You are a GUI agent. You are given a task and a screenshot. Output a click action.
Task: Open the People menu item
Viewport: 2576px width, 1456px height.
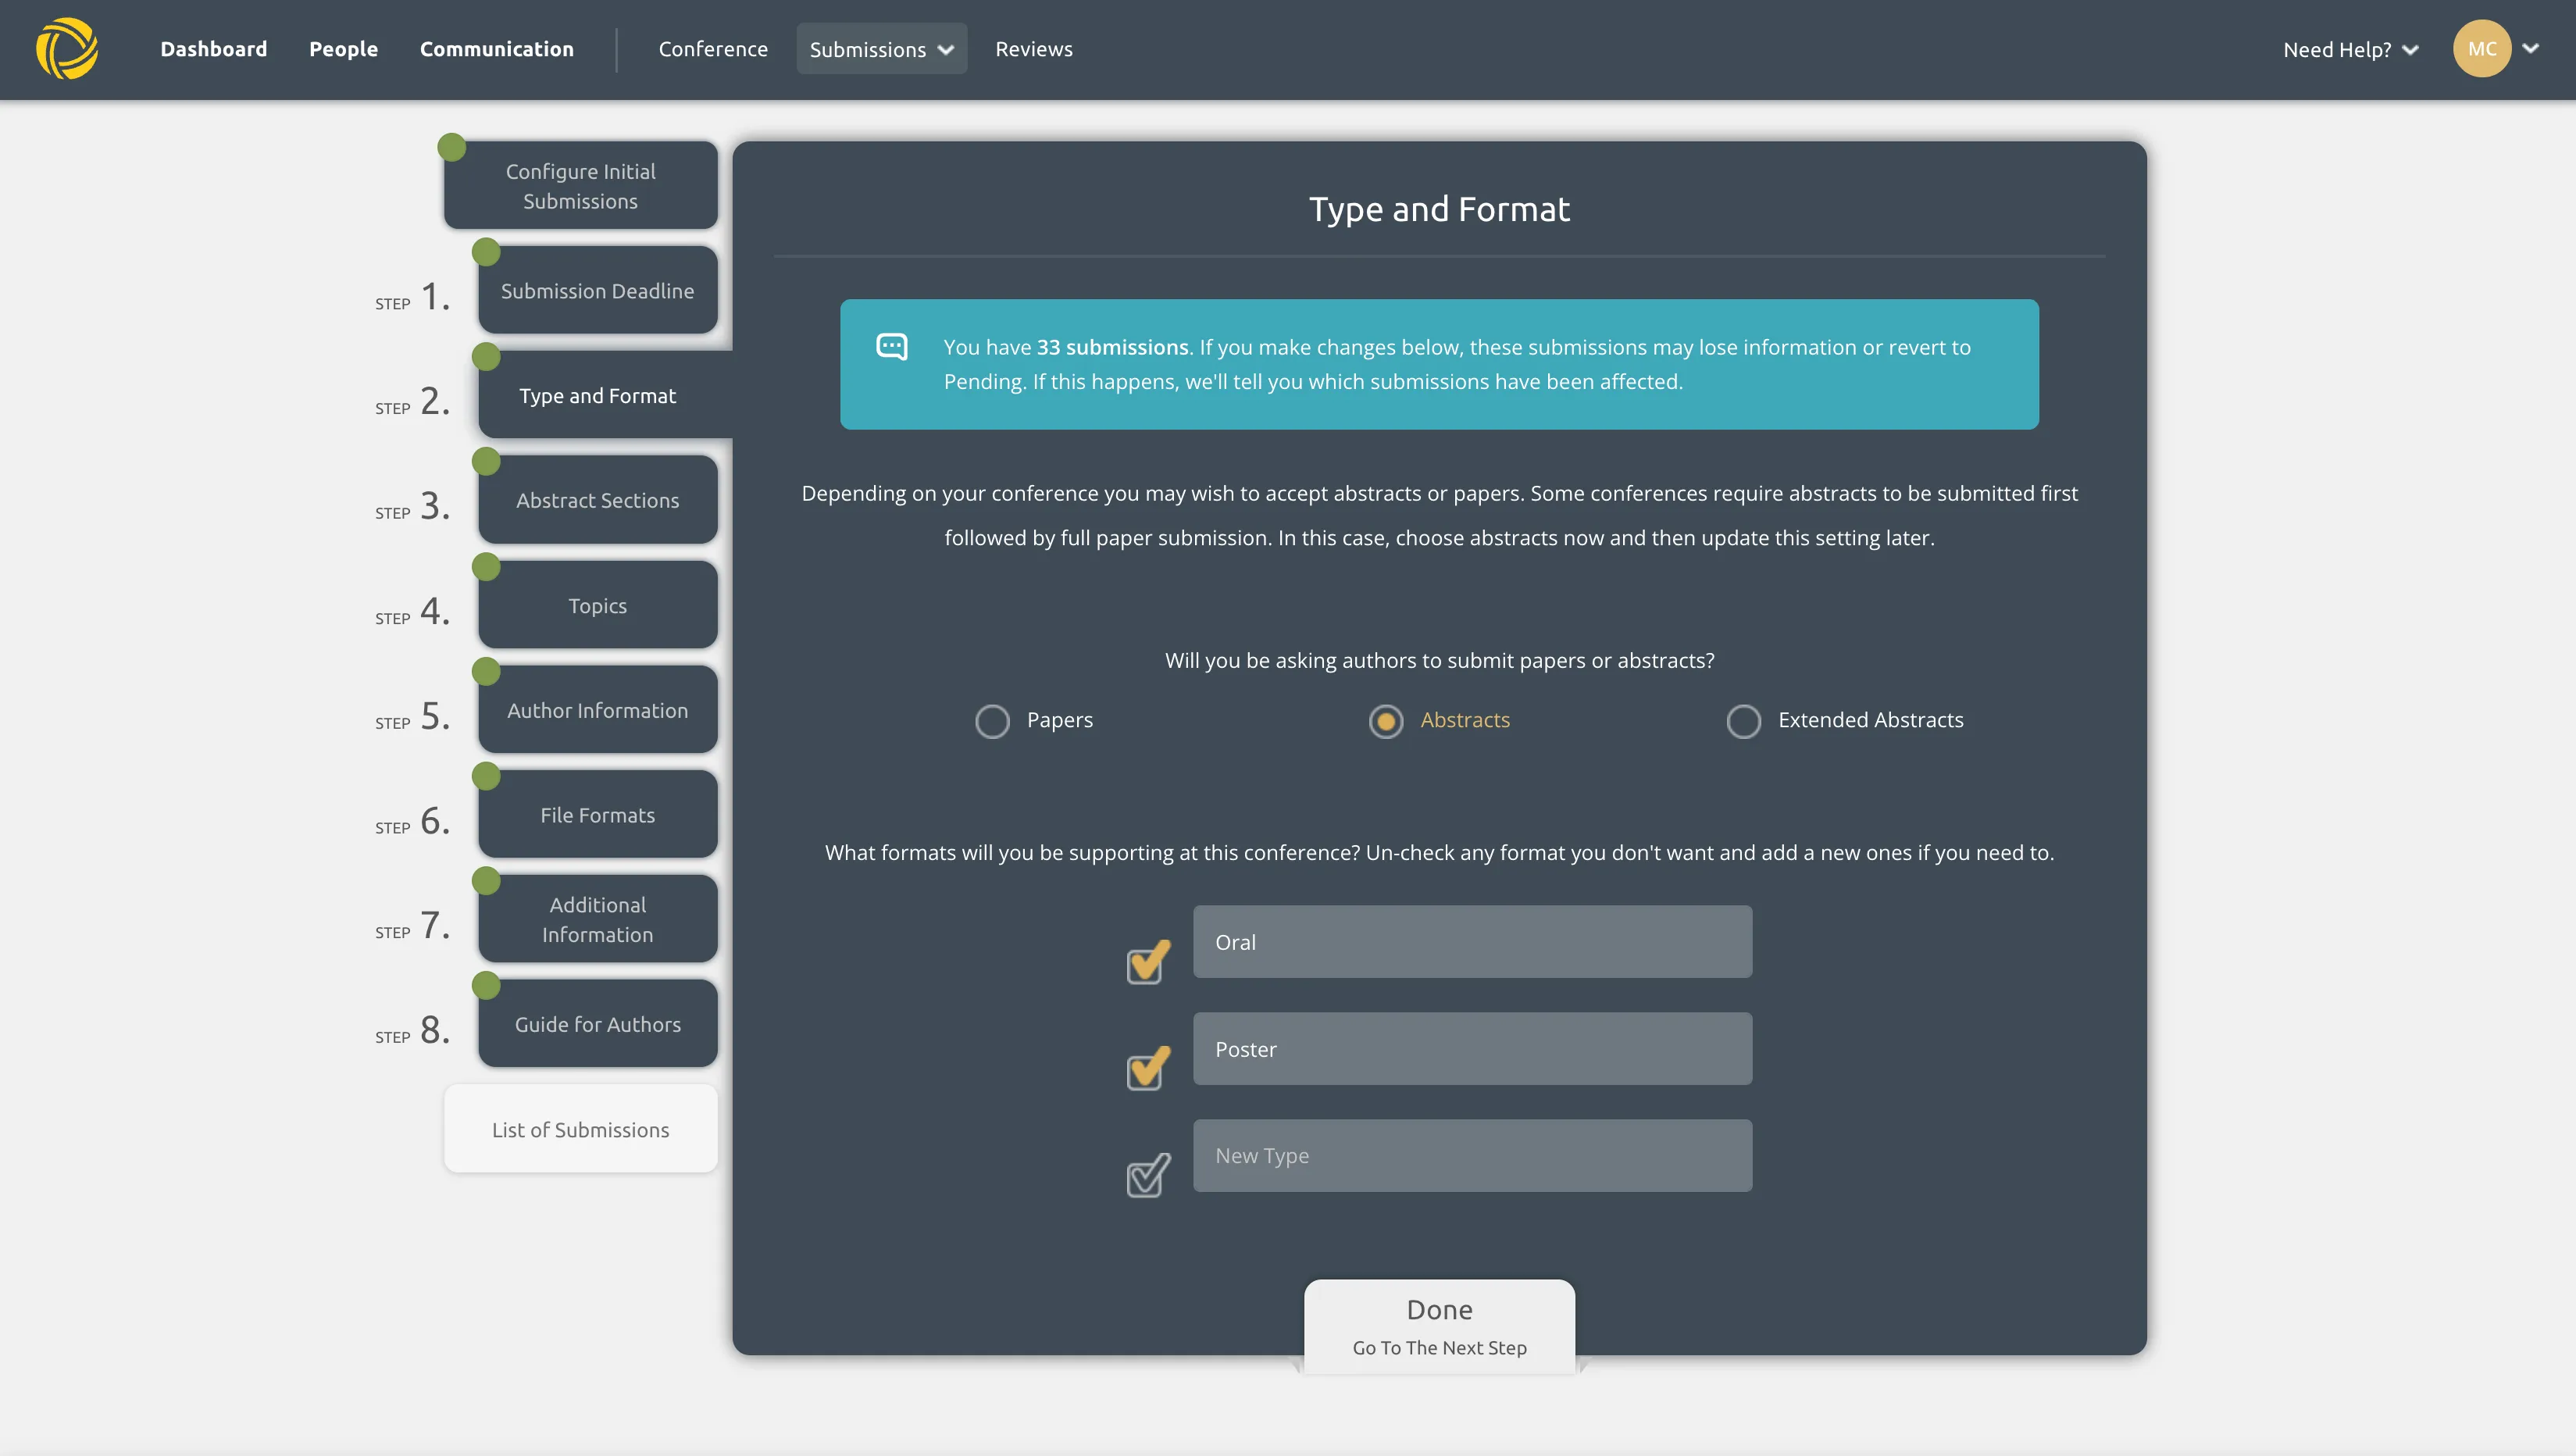[x=343, y=49]
